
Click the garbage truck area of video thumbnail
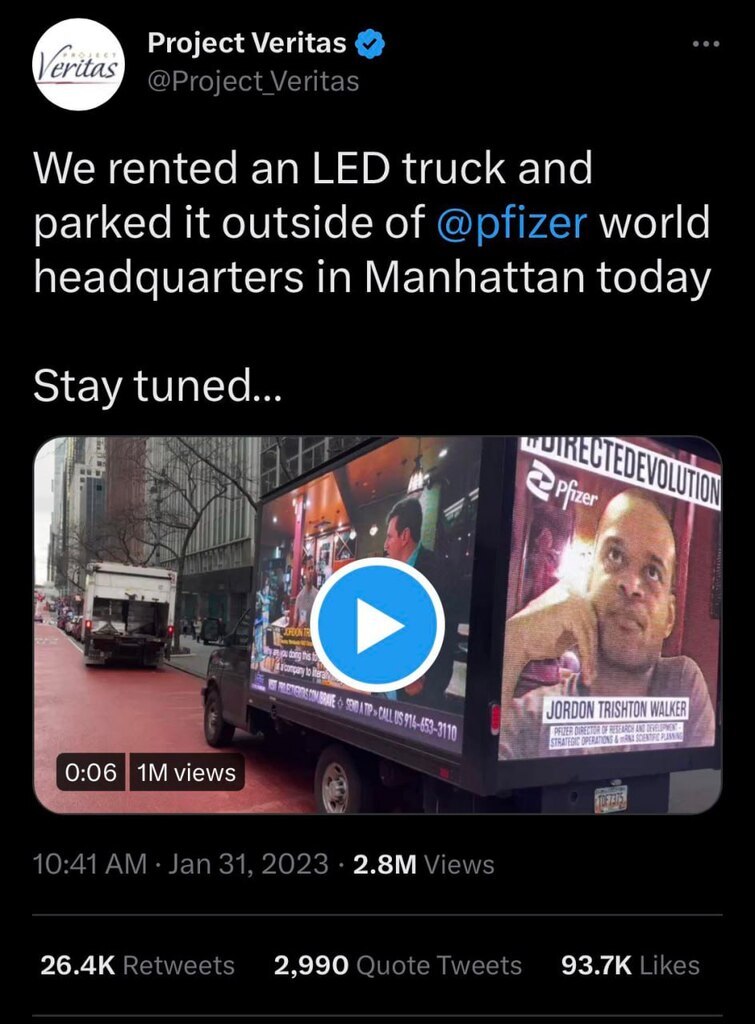(129, 614)
